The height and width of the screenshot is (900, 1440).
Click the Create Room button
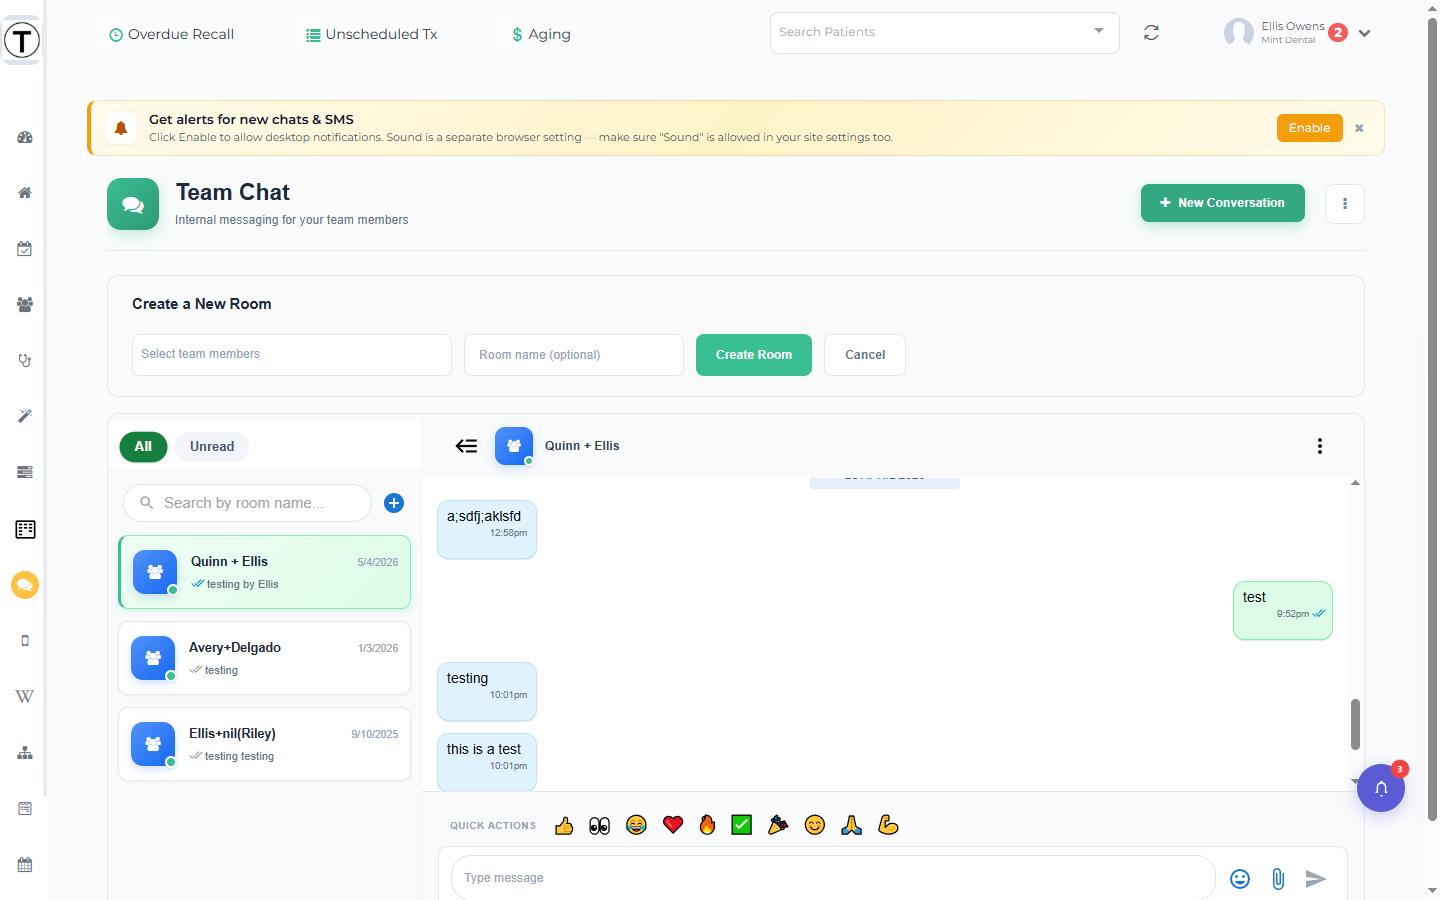[x=754, y=355]
